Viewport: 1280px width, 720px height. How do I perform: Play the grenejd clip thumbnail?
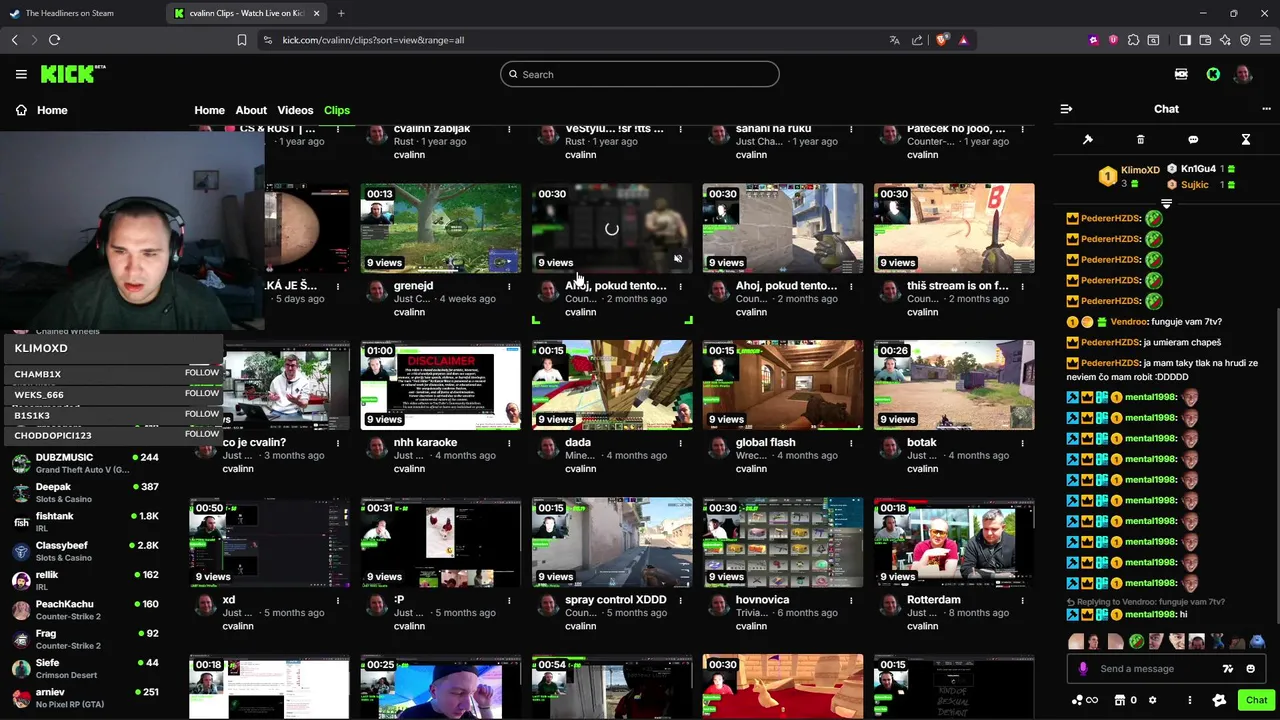coord(441,228)
